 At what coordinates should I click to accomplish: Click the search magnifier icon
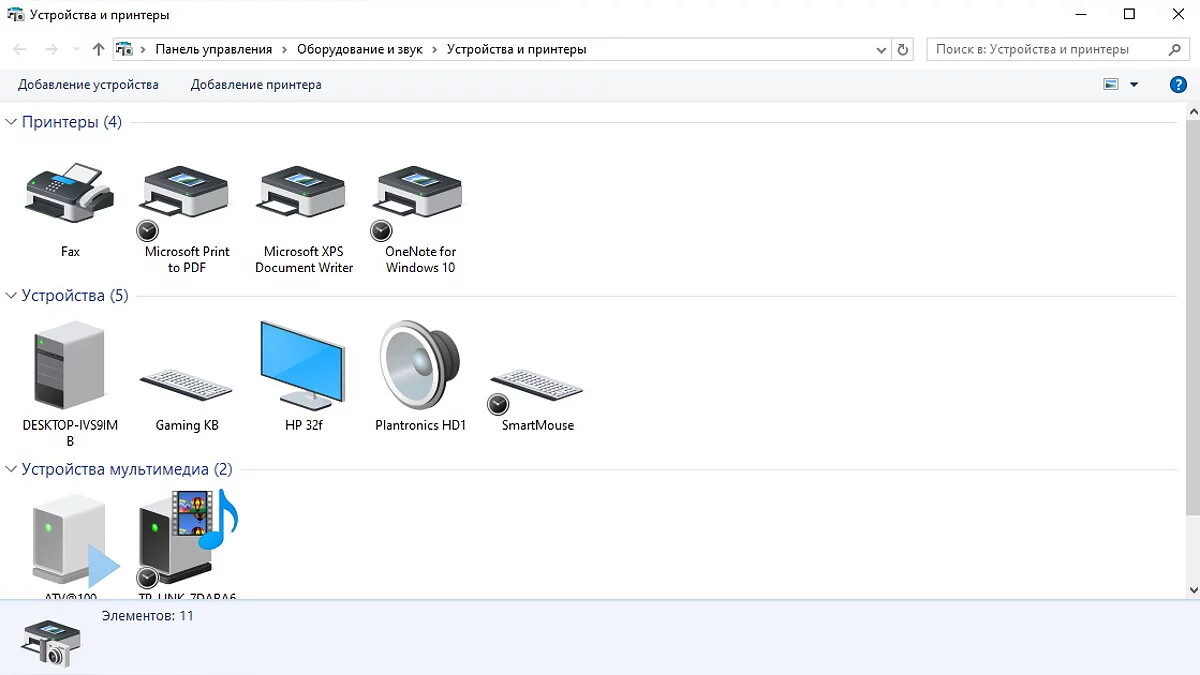pyautogui.click(x=1175, y=49)
